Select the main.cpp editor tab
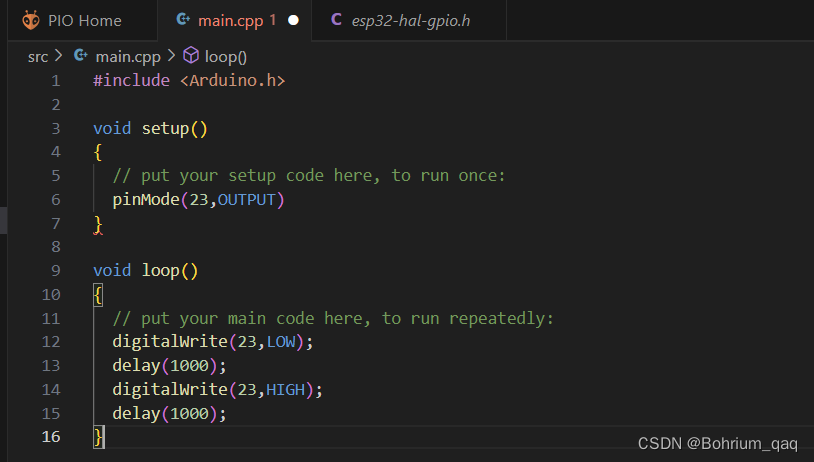The width and height of the screenshot is (814, 462). click(234, 21)
